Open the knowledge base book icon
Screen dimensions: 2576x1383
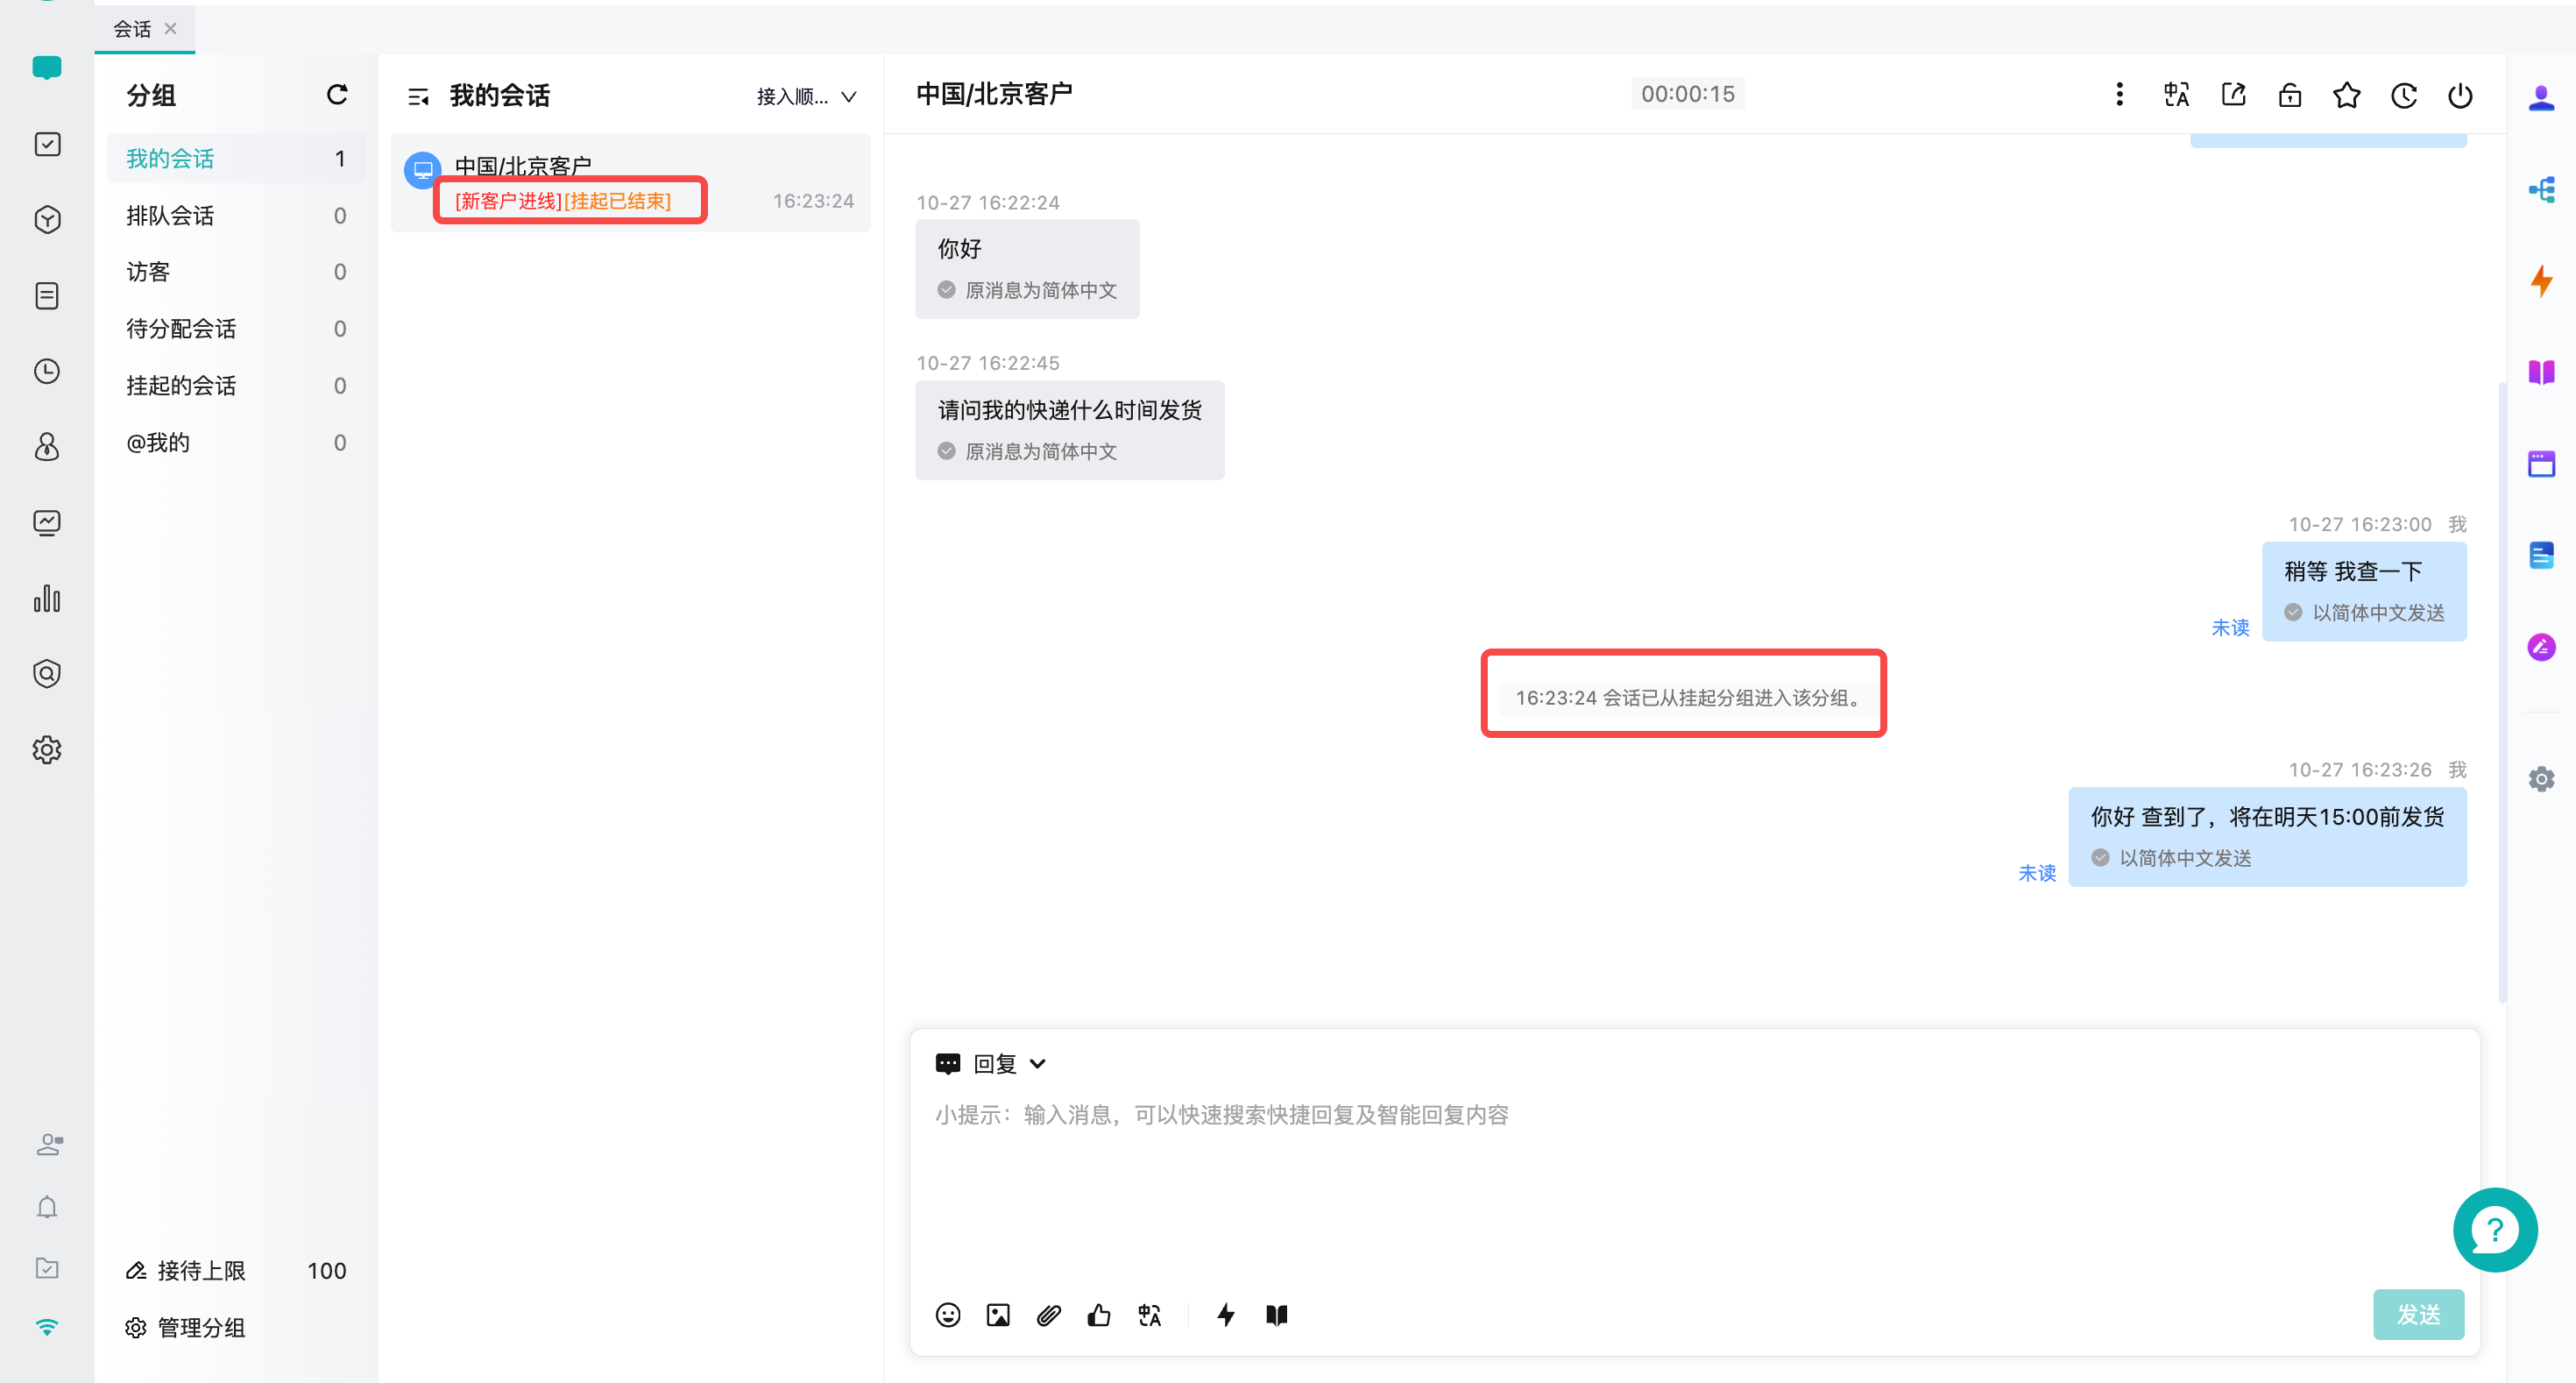coord(1277,1315)
